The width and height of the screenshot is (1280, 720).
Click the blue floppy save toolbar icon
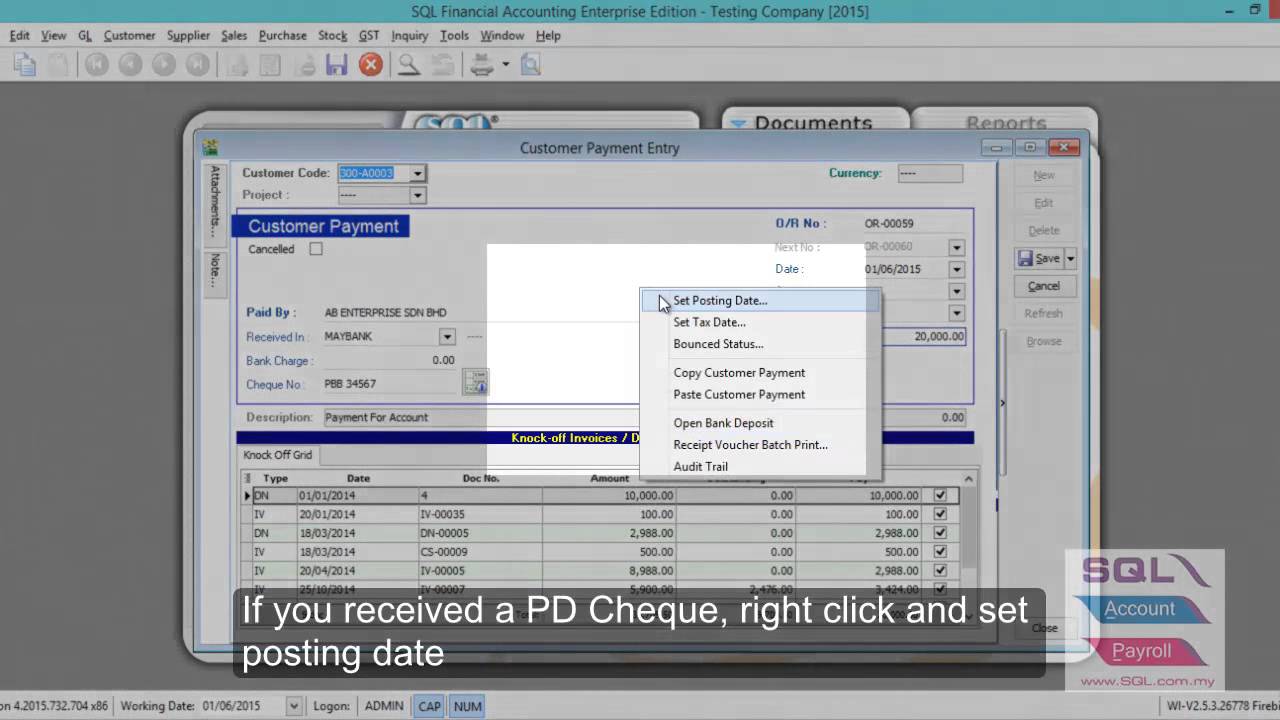click(x=336, y=65)
